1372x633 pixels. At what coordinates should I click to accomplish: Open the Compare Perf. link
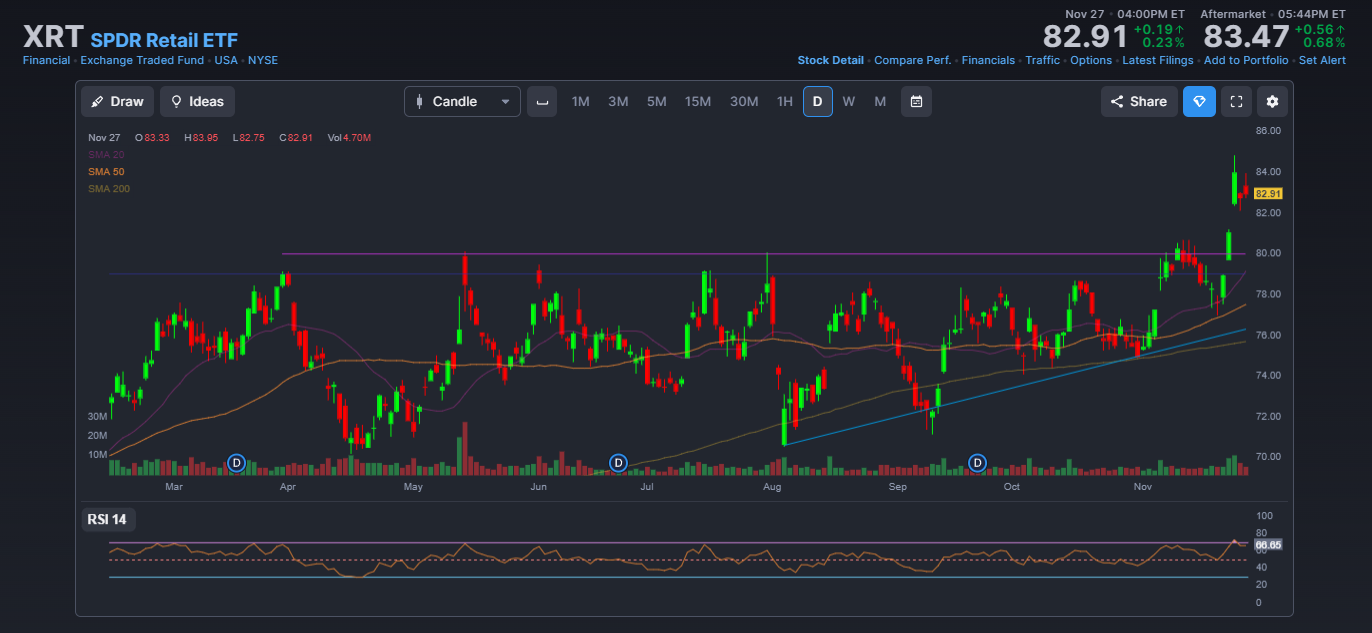pos(912,60)
